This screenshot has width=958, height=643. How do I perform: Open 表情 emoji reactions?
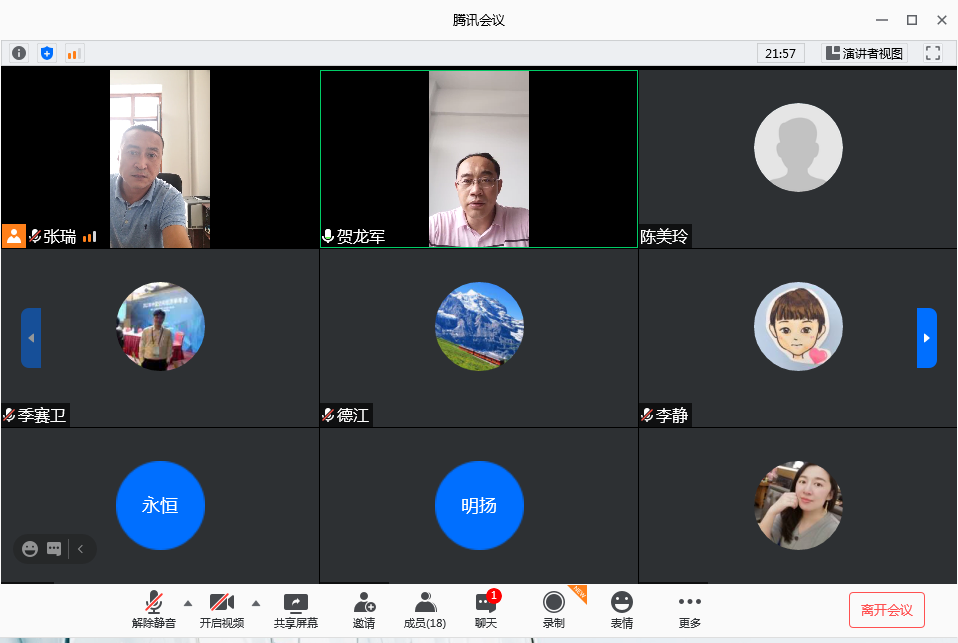coord(622,610)
